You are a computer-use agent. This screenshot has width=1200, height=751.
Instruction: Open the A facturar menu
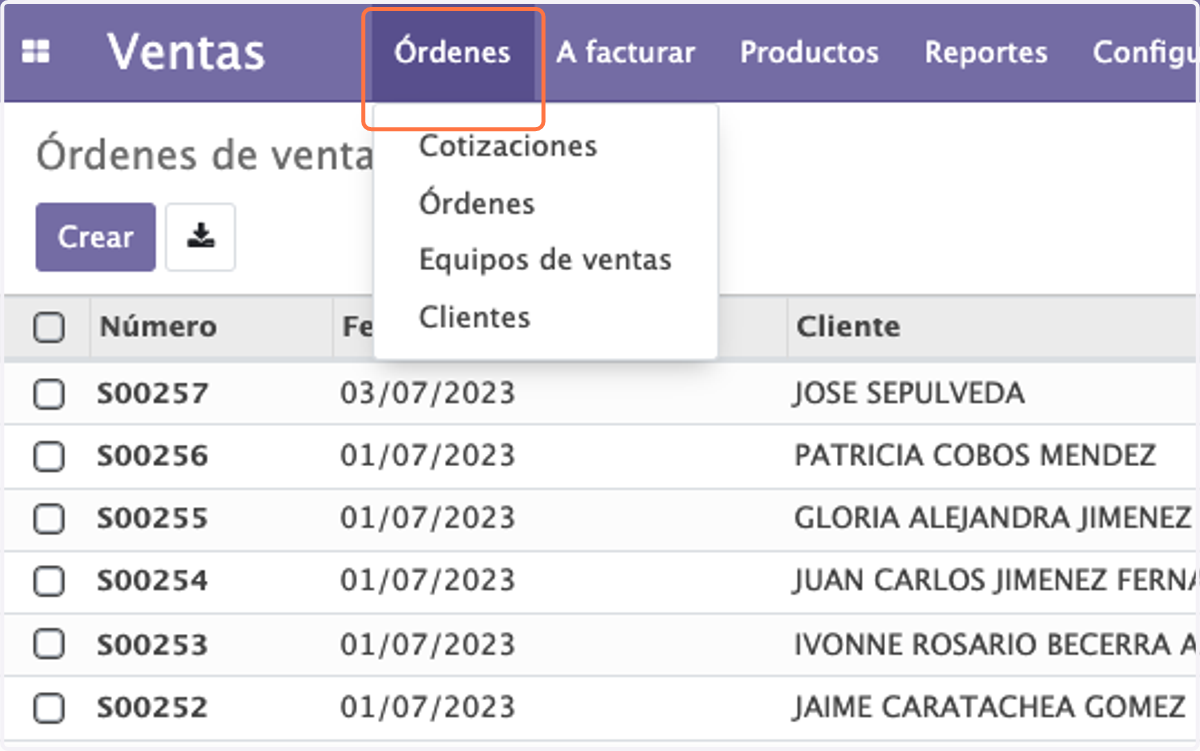point(625,53)
